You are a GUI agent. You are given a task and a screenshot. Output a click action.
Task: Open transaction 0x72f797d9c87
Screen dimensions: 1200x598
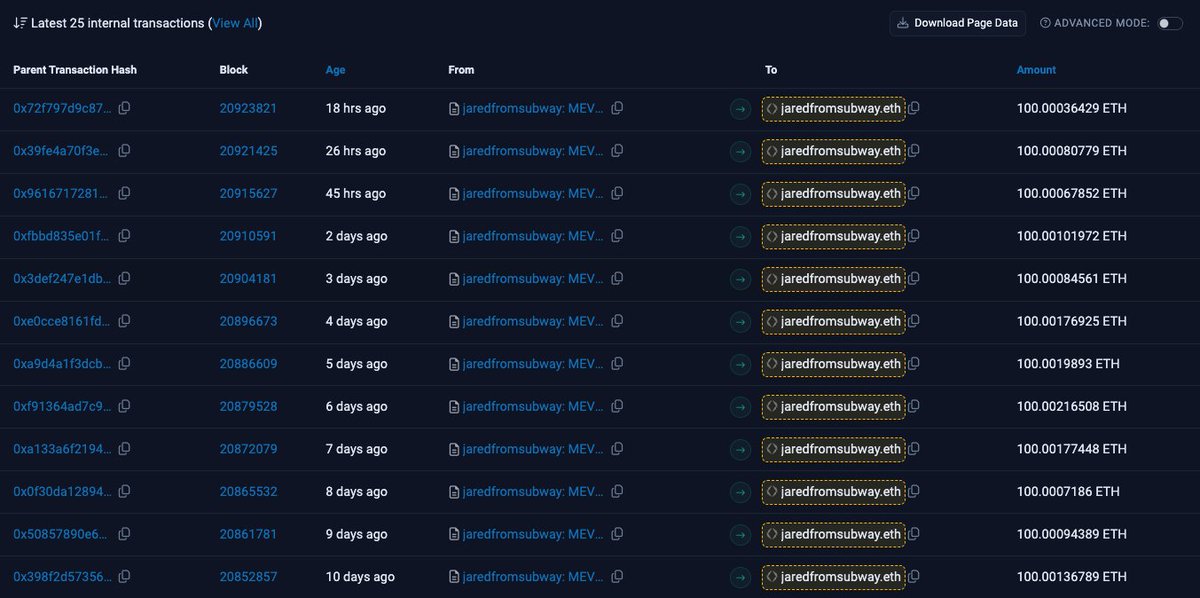pos(63,108)
